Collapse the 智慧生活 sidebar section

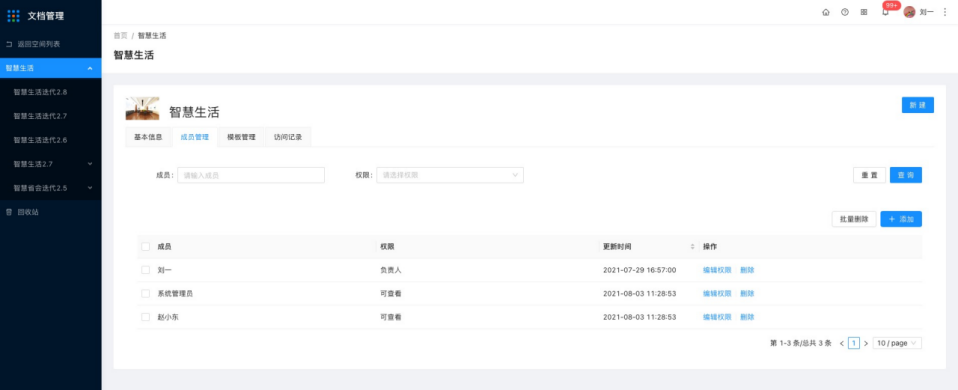click(90, 68)
